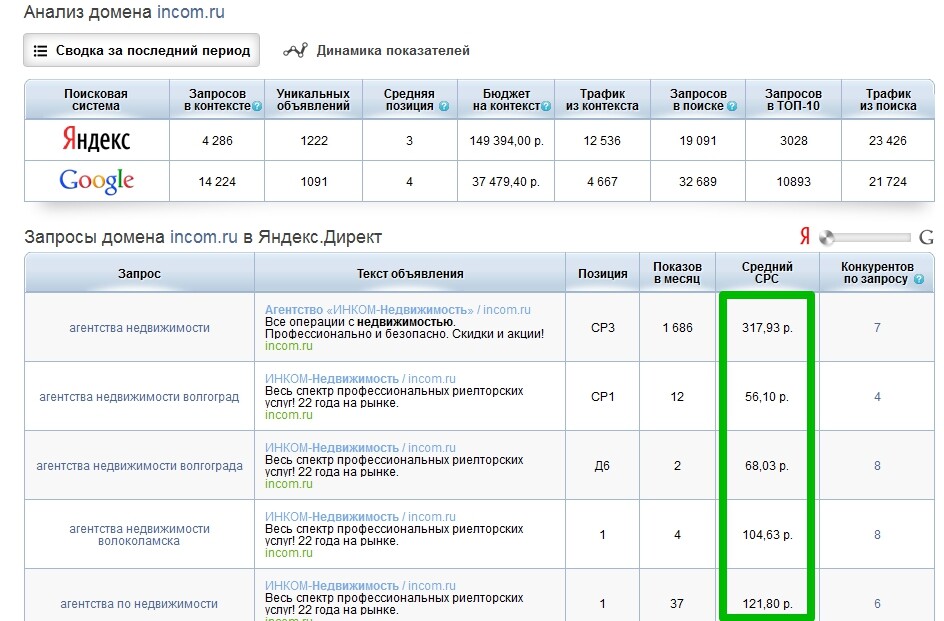
Task: Click competitors count 8 in волгограда row
Action: (877, 466)
